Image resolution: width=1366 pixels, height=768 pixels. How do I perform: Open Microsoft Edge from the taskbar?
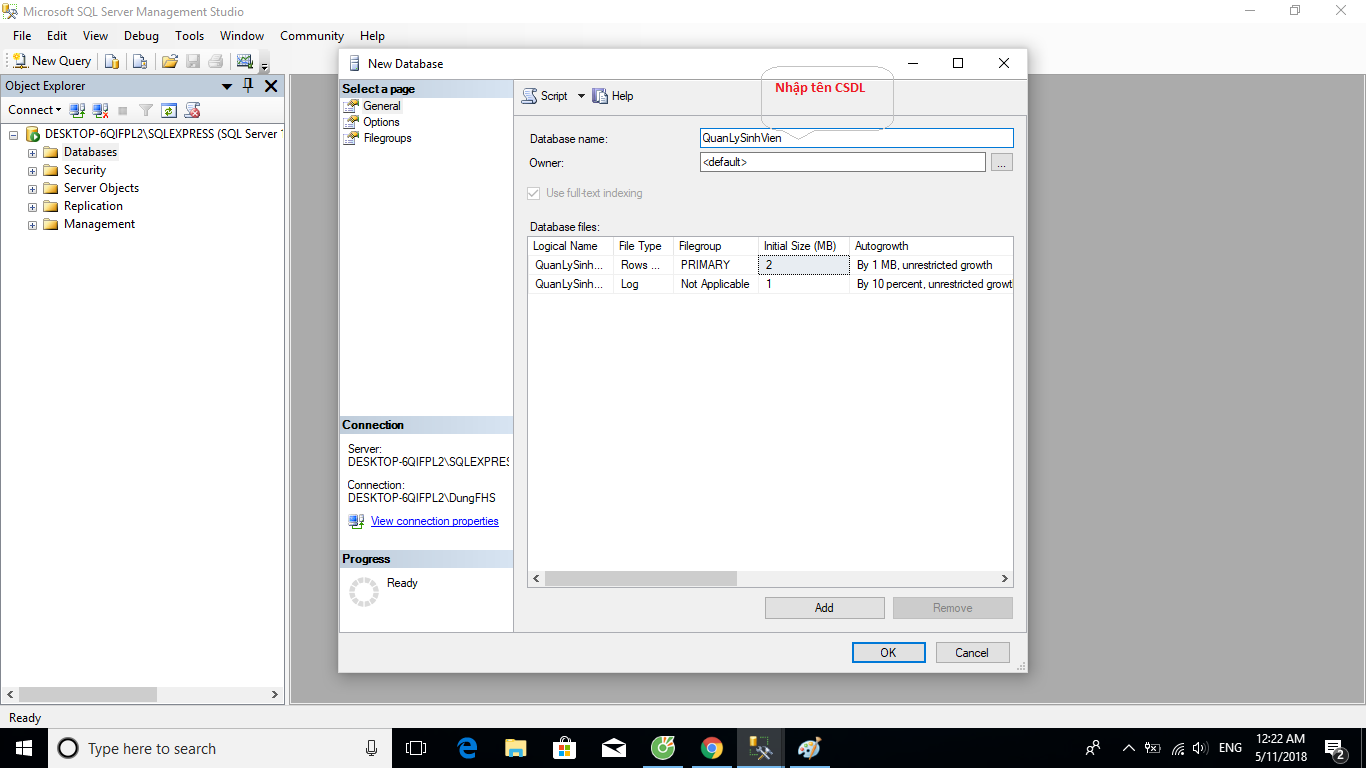tap(467, 748)
